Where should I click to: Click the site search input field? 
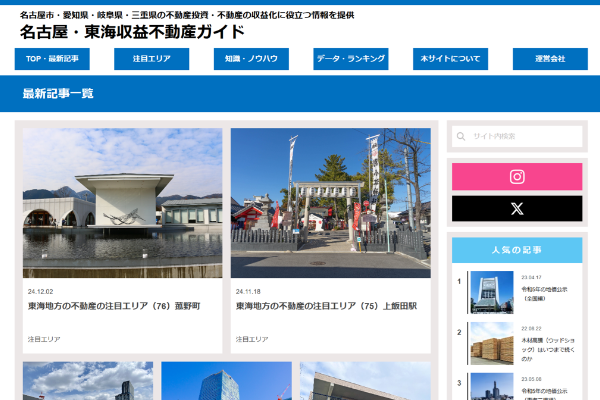tap(525, 137)
